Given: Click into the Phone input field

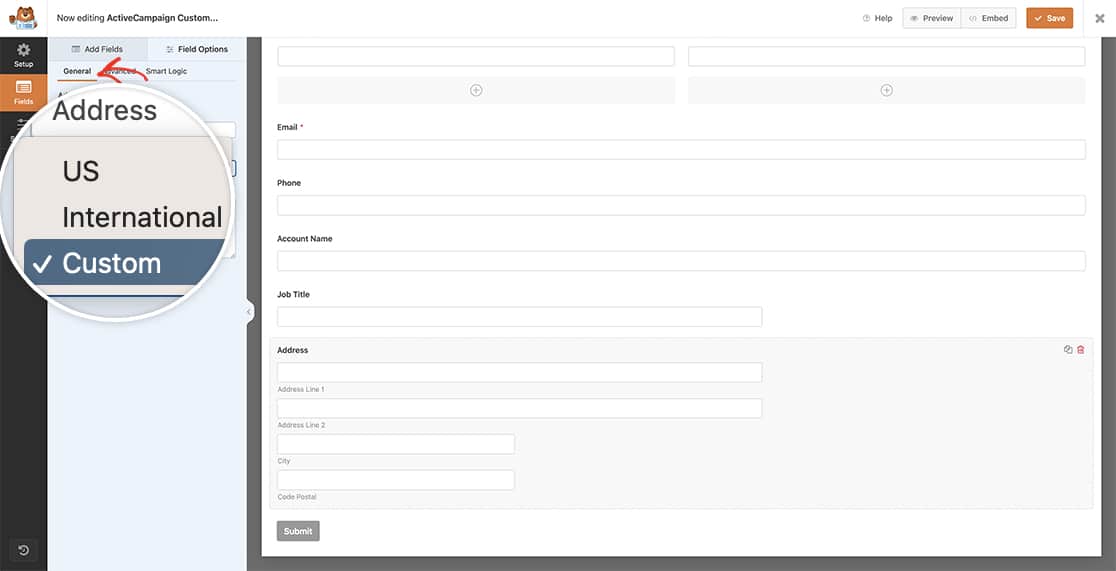Looking at the screenshot, I should pos(681,205).
